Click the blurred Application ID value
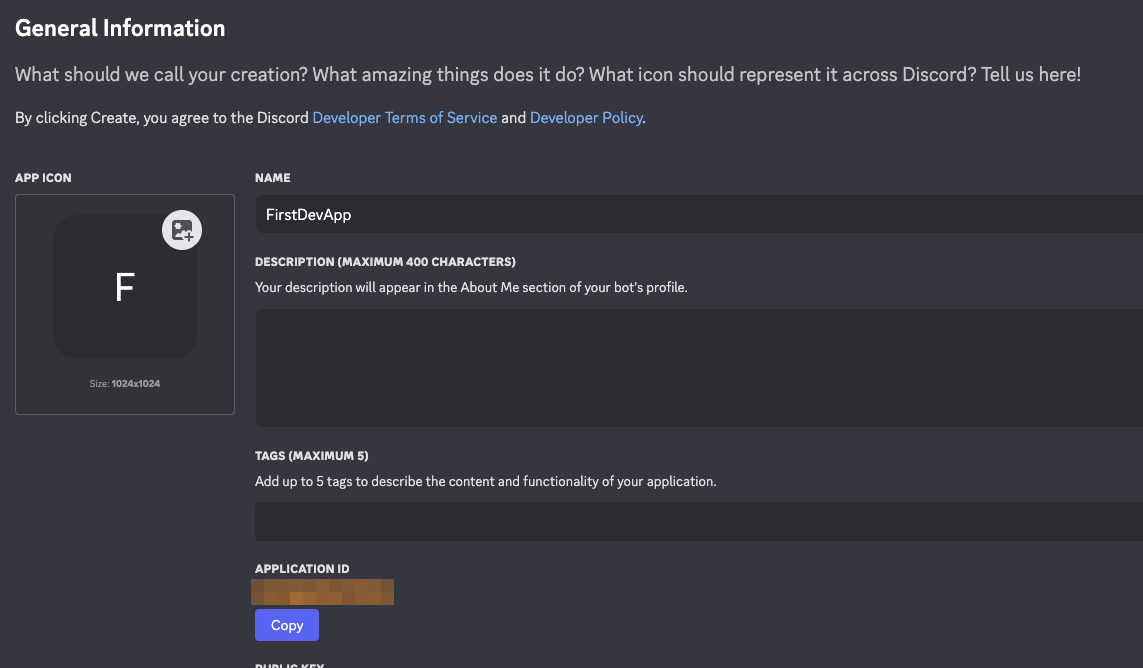 322,592
